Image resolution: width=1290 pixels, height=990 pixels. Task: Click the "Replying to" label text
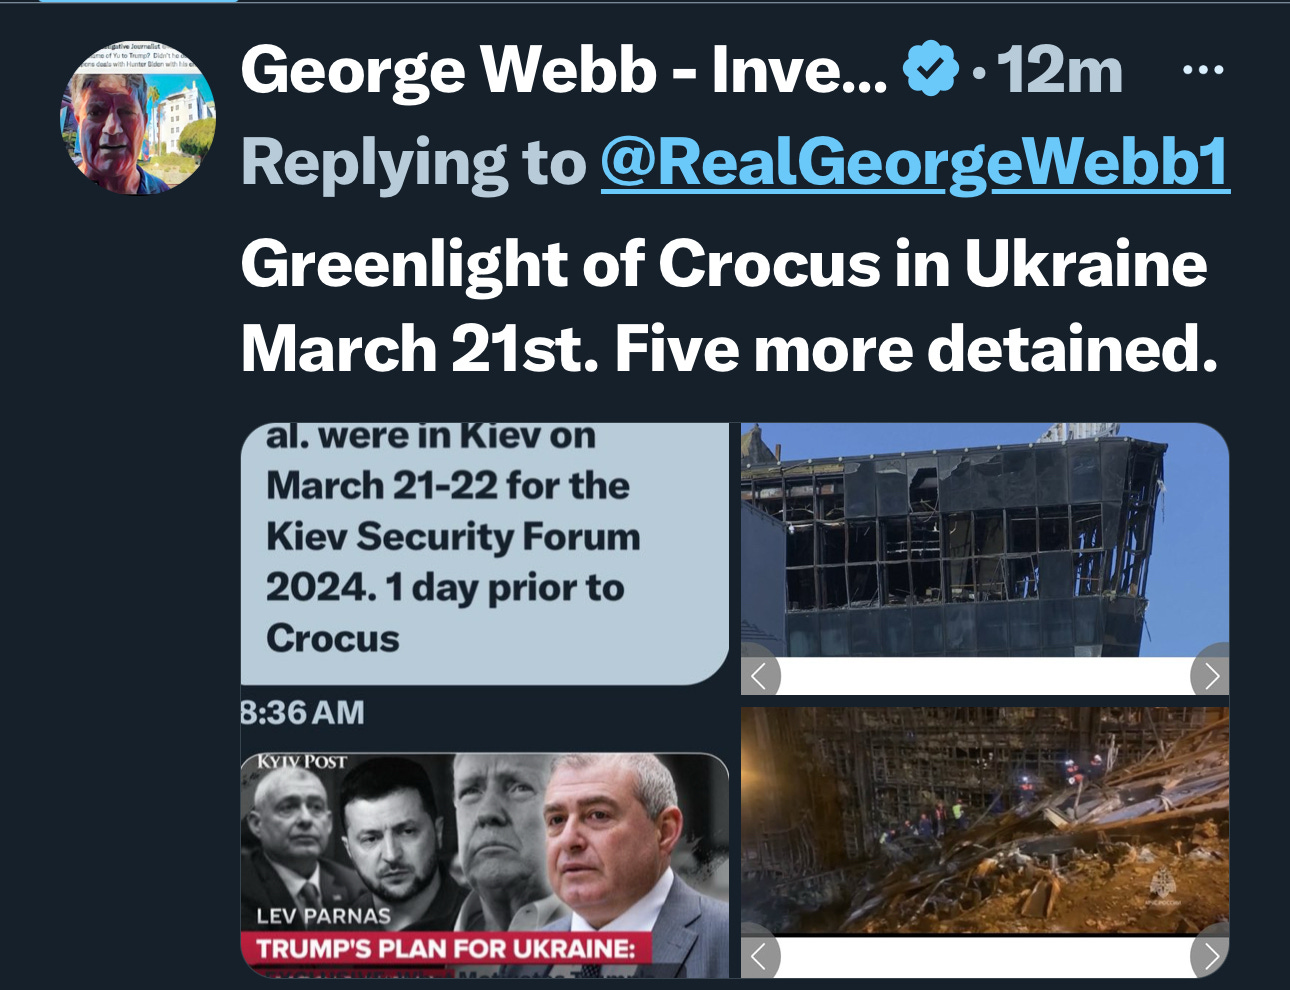(414, 162)
